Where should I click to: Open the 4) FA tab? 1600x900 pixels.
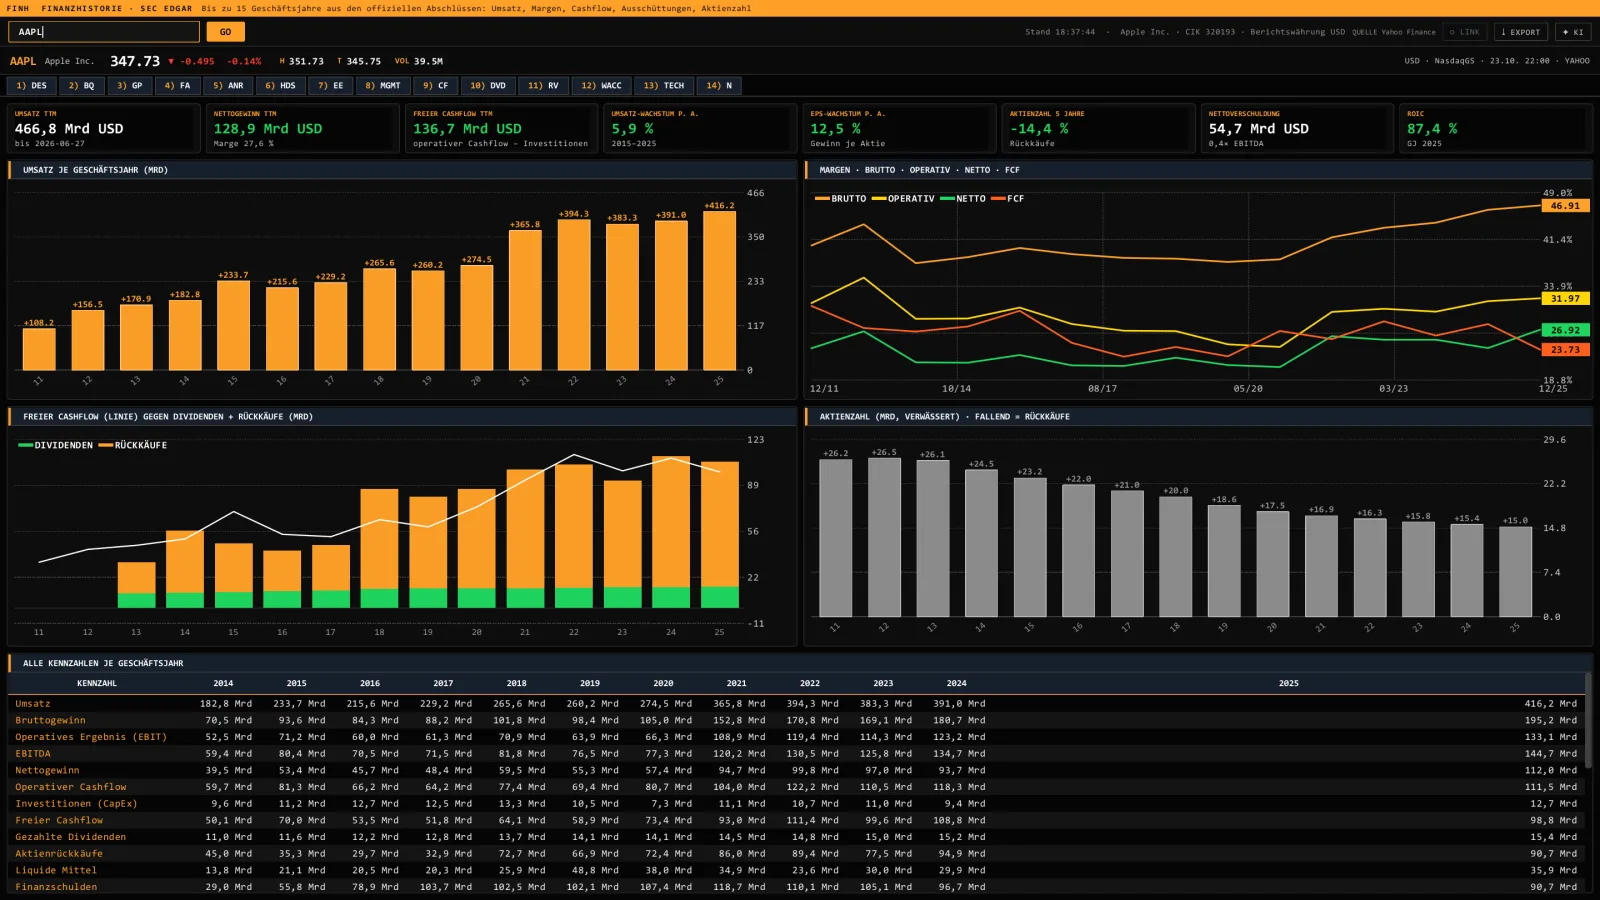(x=177, y=86)
